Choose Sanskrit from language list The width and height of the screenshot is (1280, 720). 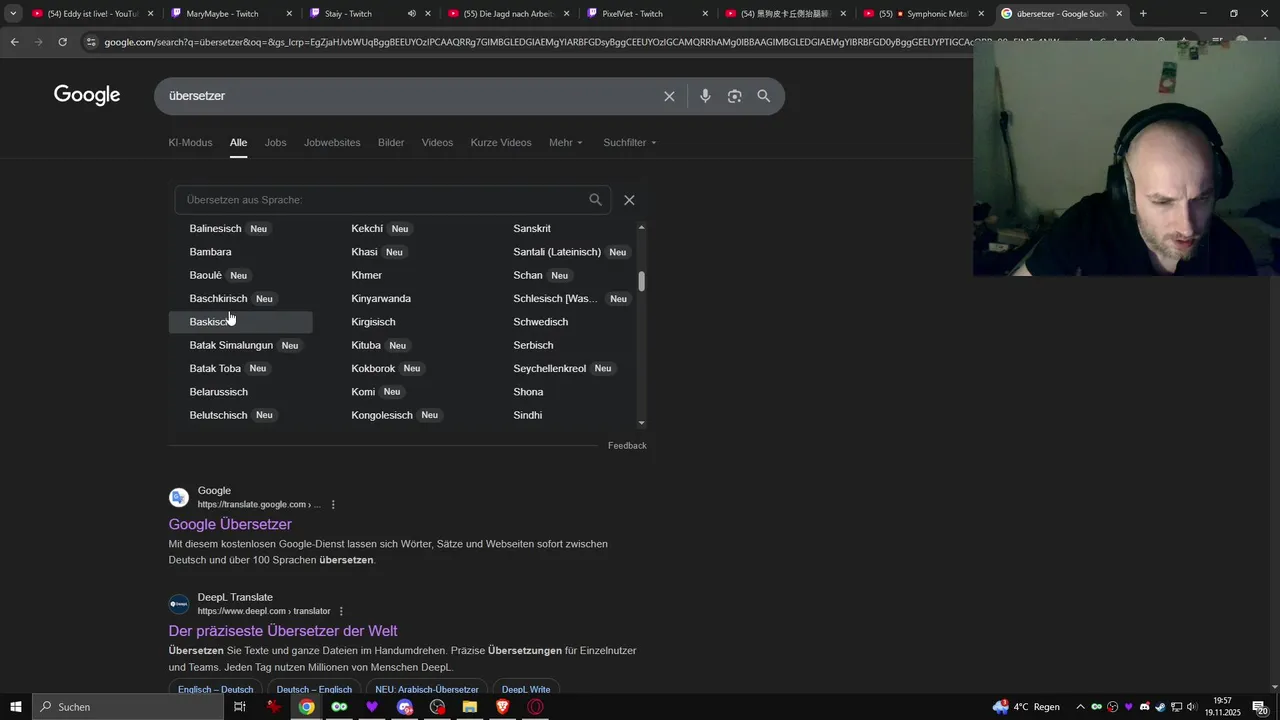click(x=532, y=229)
